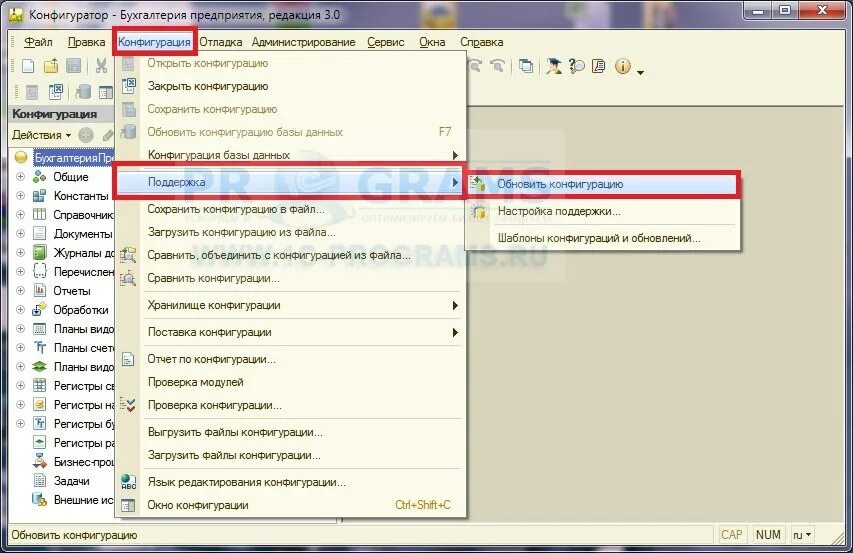
Task: Expand the Справочники branch
Action: coord(21,215)
